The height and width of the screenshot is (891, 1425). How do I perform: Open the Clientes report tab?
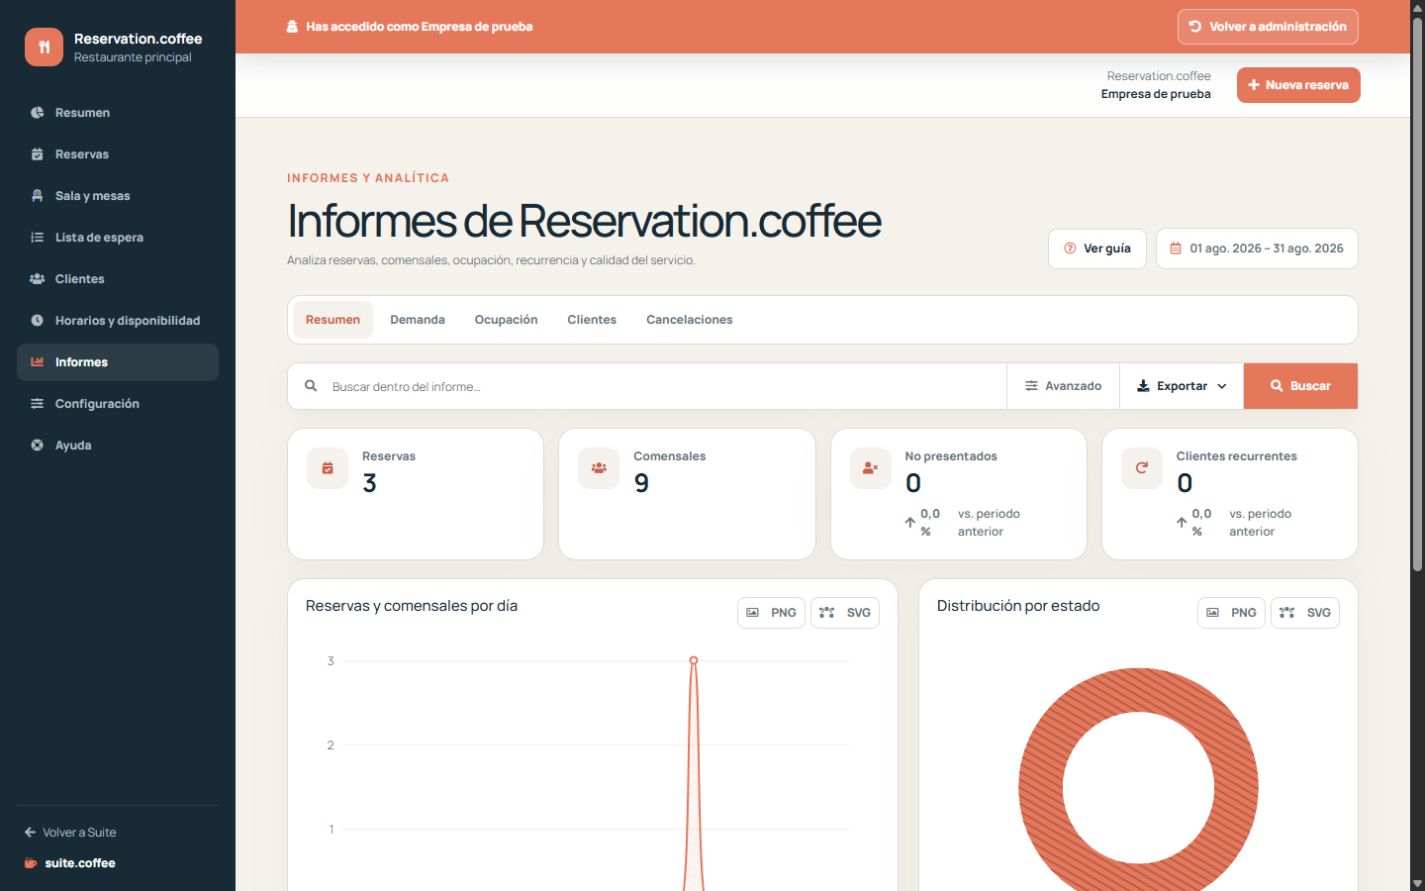(x=592, y=320)
